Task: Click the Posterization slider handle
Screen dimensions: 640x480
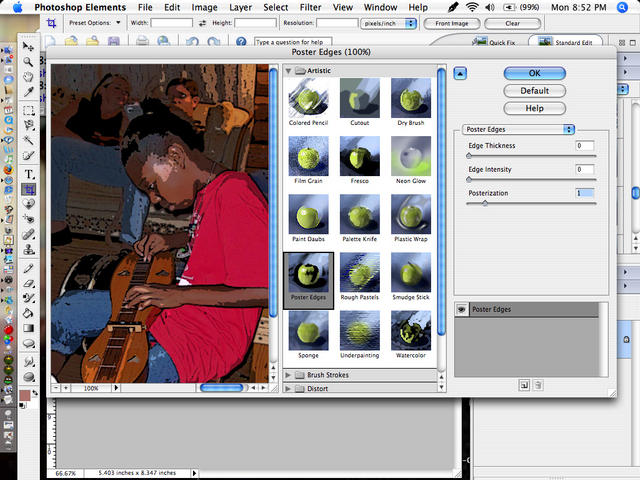Action: coord(485,203)
